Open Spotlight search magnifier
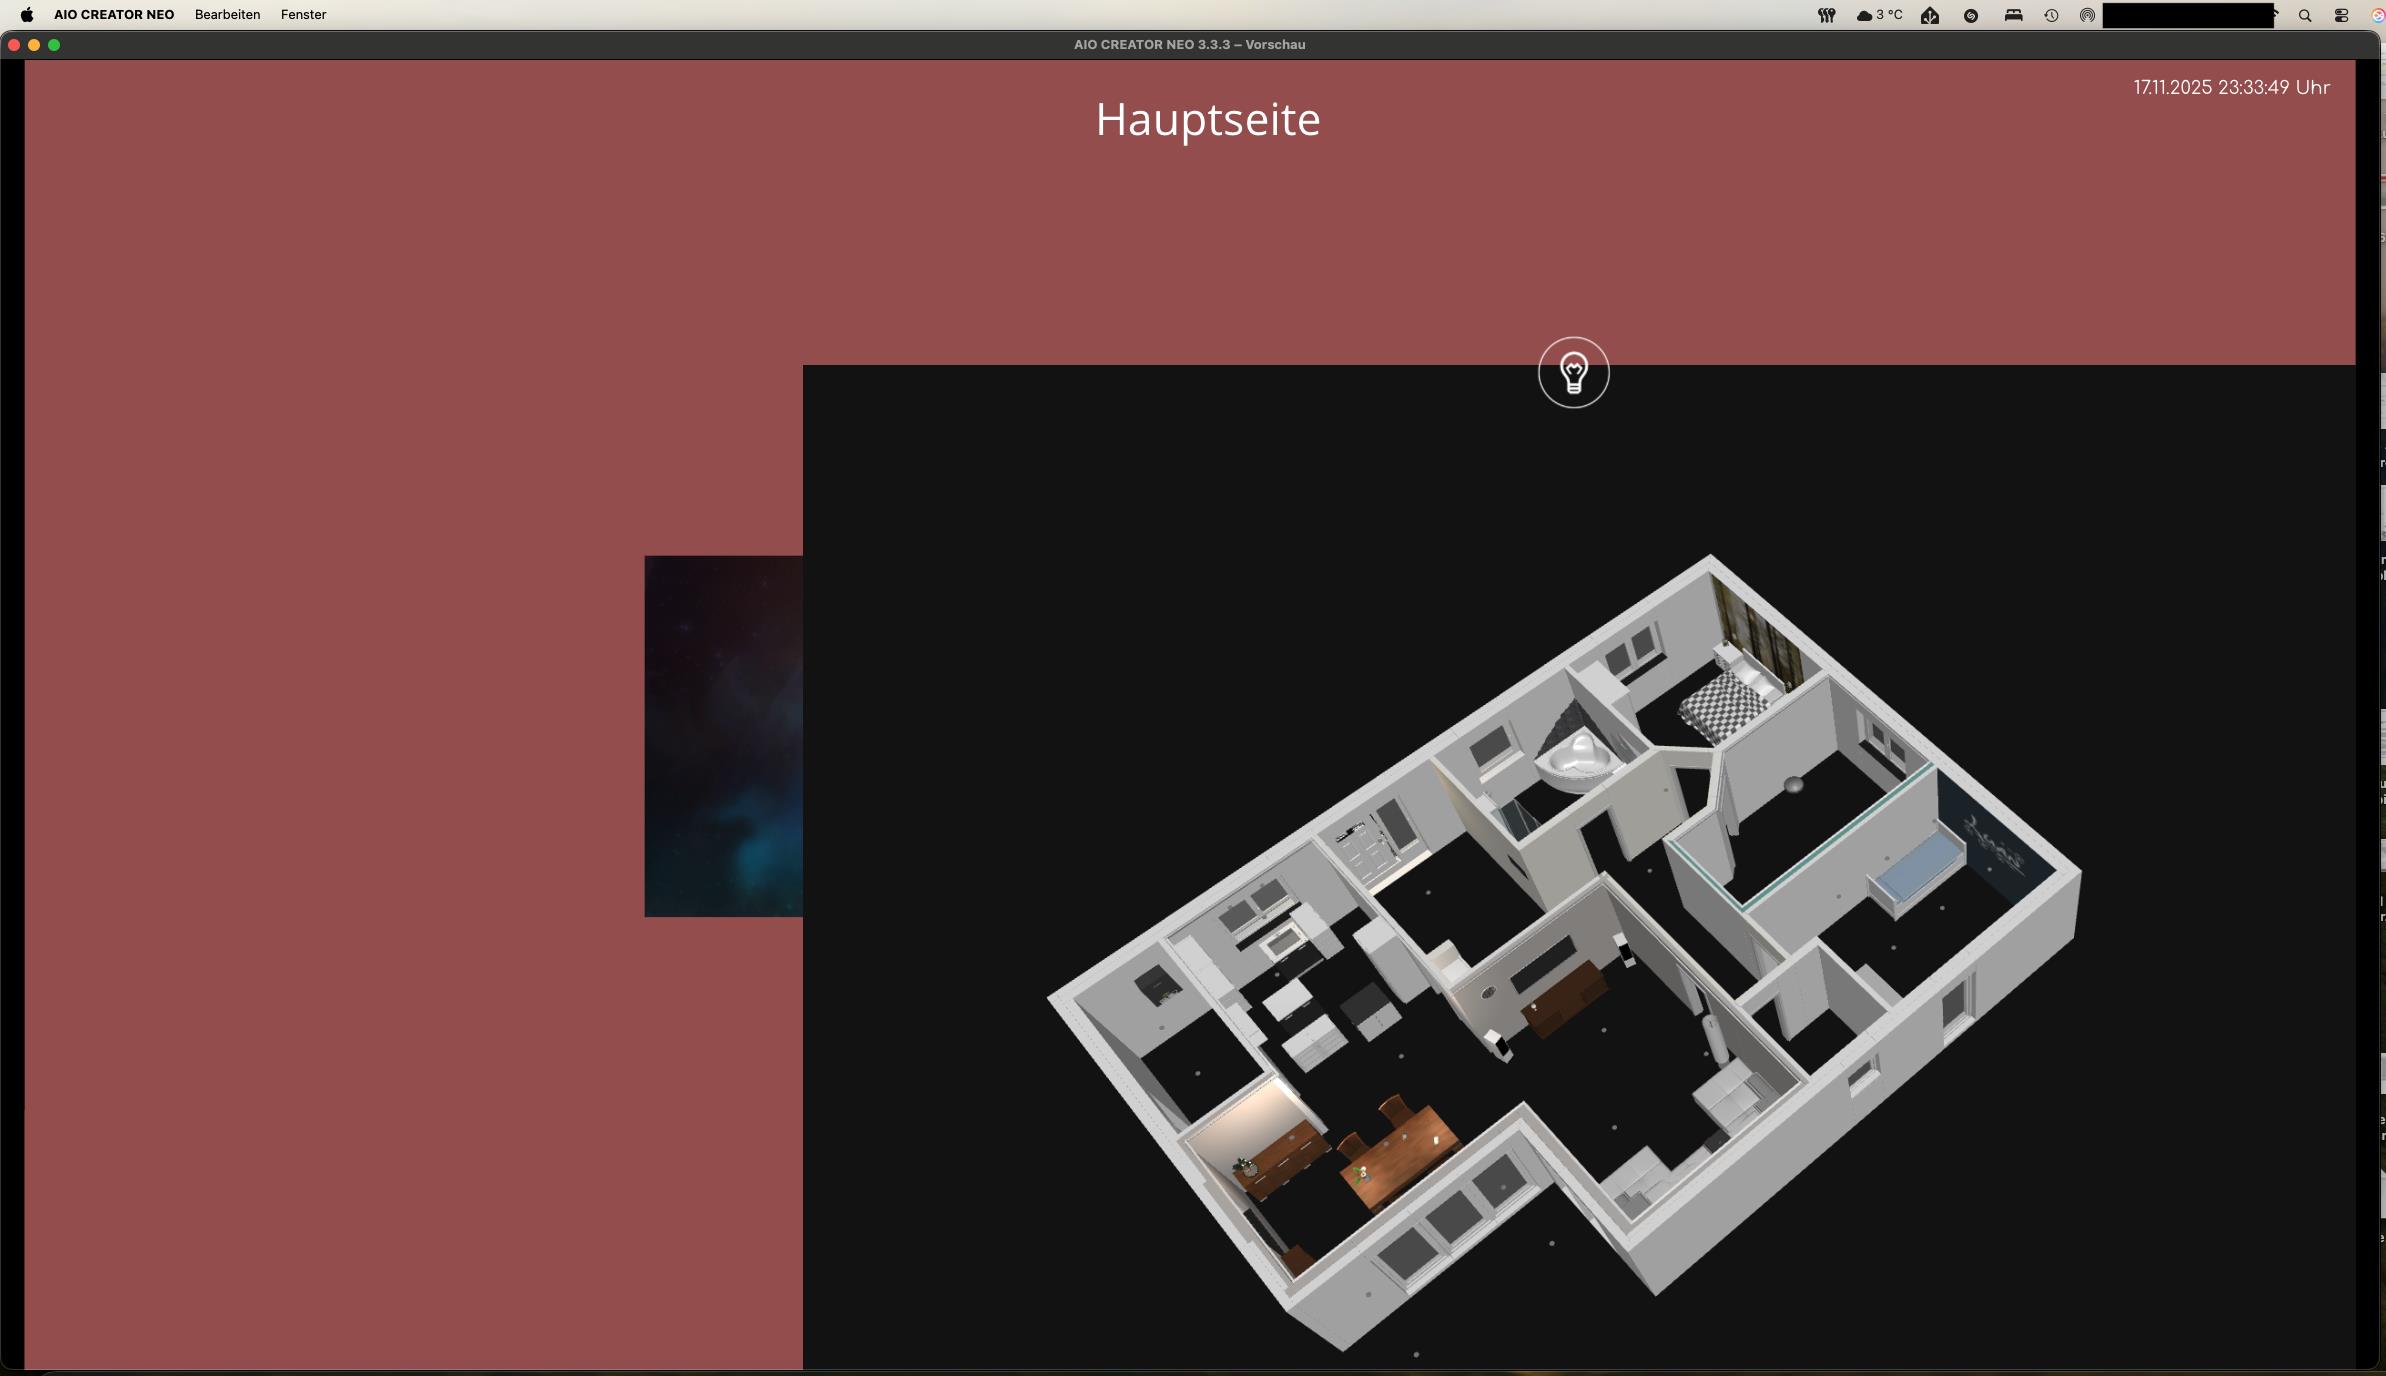Image resolution: width=2386 pixels, height=1376 pixels. [2305, 15]
